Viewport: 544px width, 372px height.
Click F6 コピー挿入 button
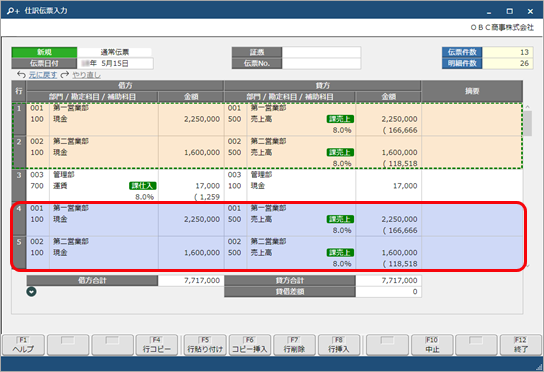pyautogui.click(x=249, y=345)
